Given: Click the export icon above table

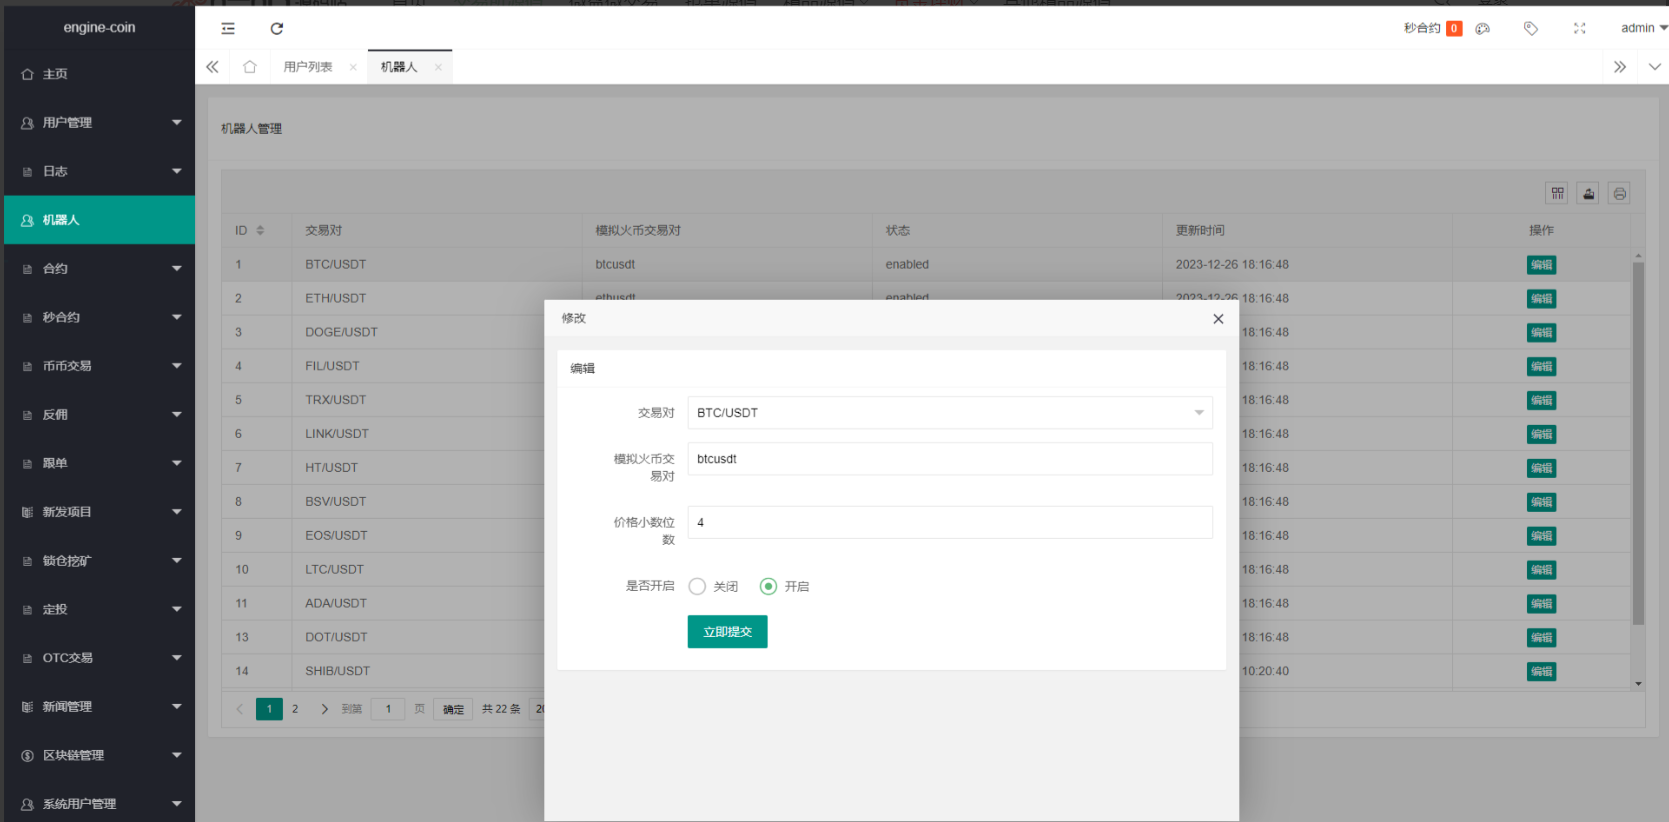Looking at the screenshot, I should pyautogui.click(x=1588, y=193).
